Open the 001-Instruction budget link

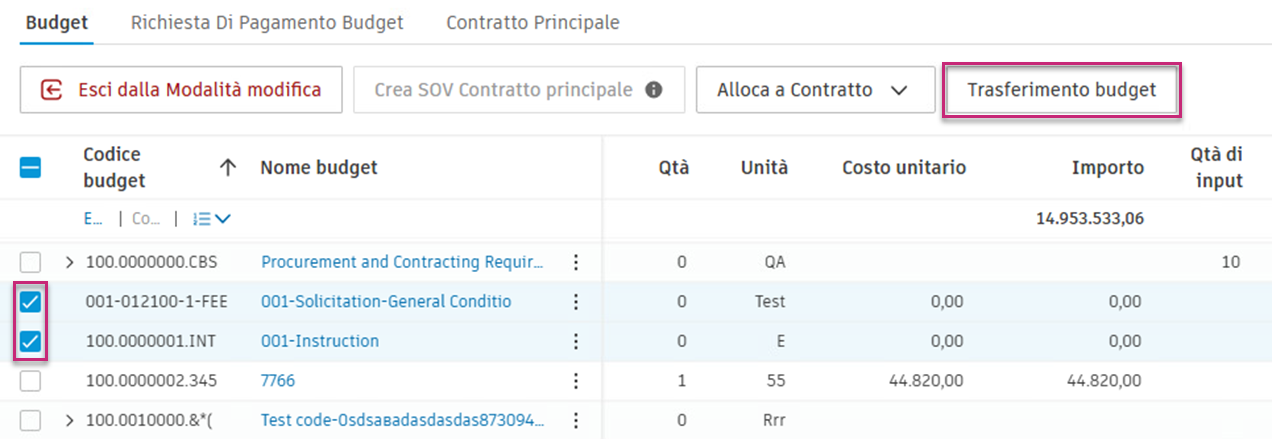320,342
